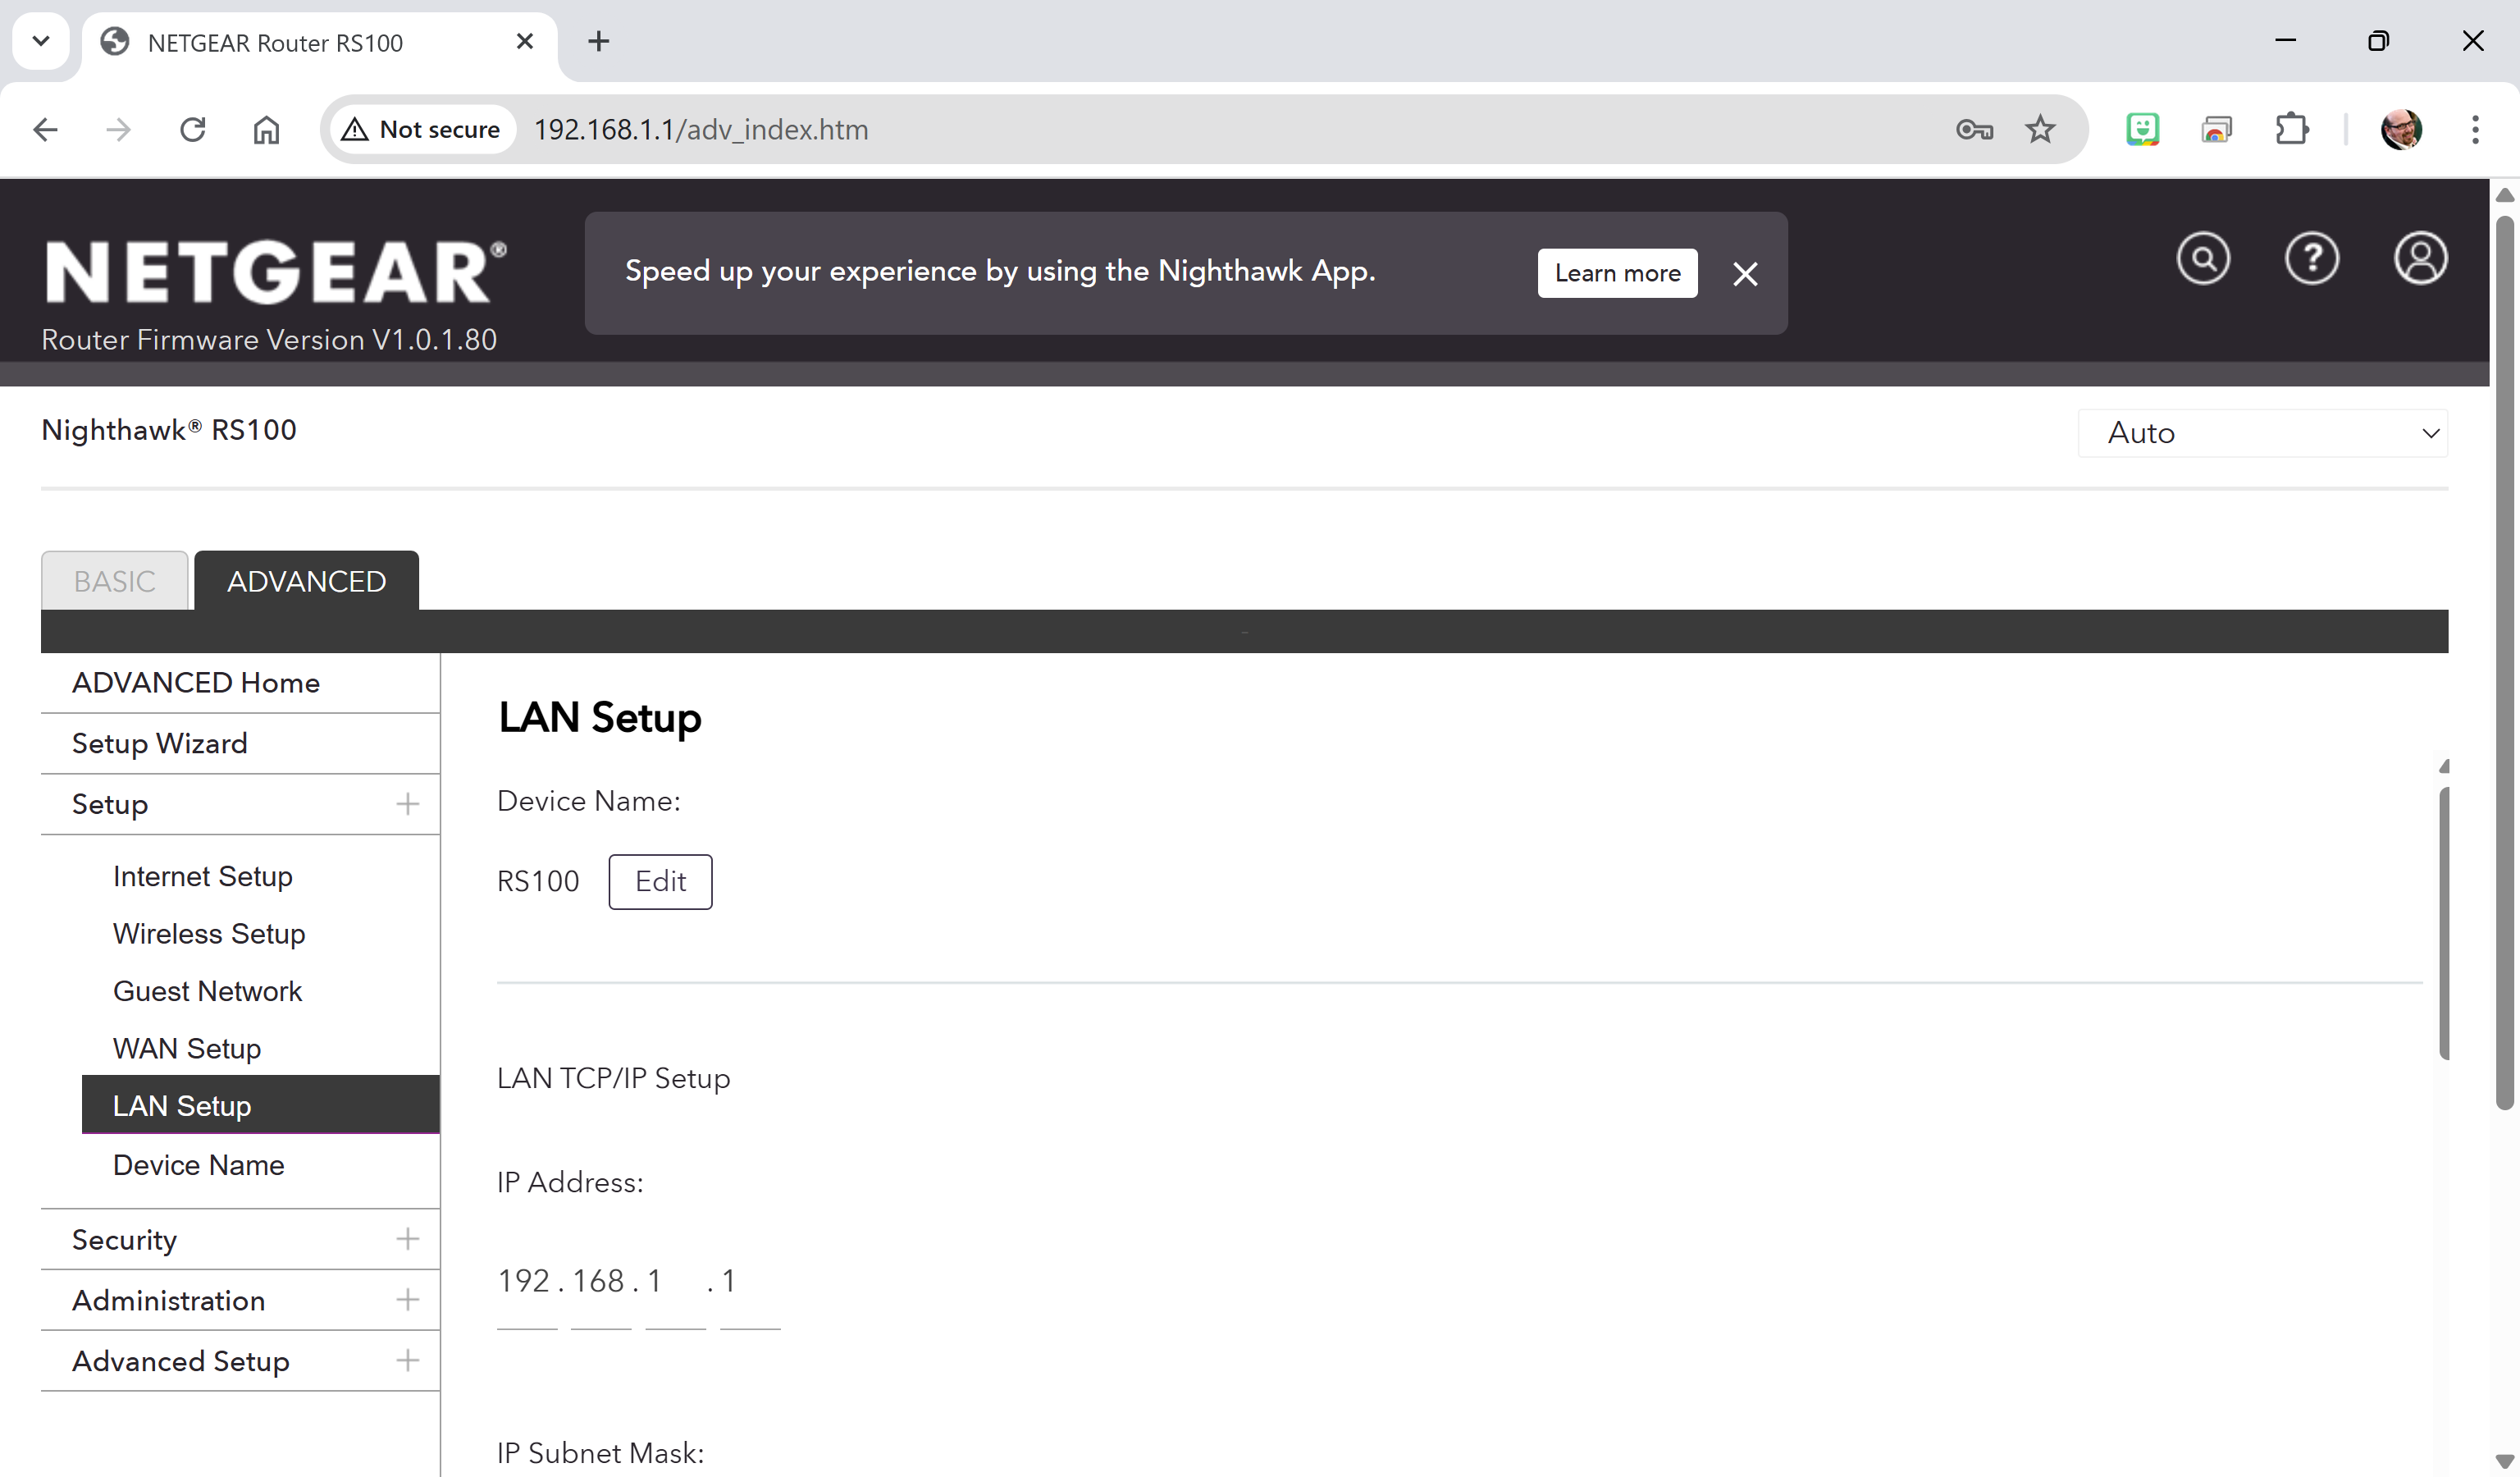Expand the Security section
2520x1477 pixels.
click(x=407, y=1239)
